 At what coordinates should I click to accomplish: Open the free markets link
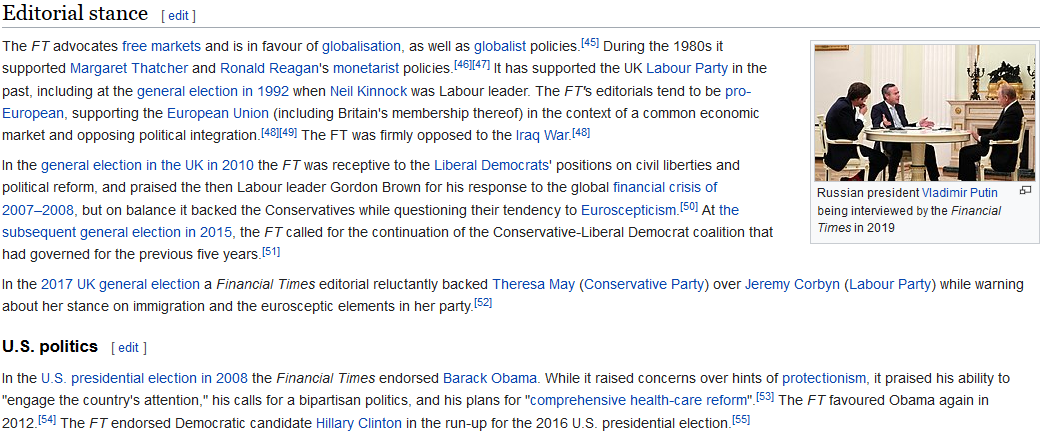[x=162, y=47]
